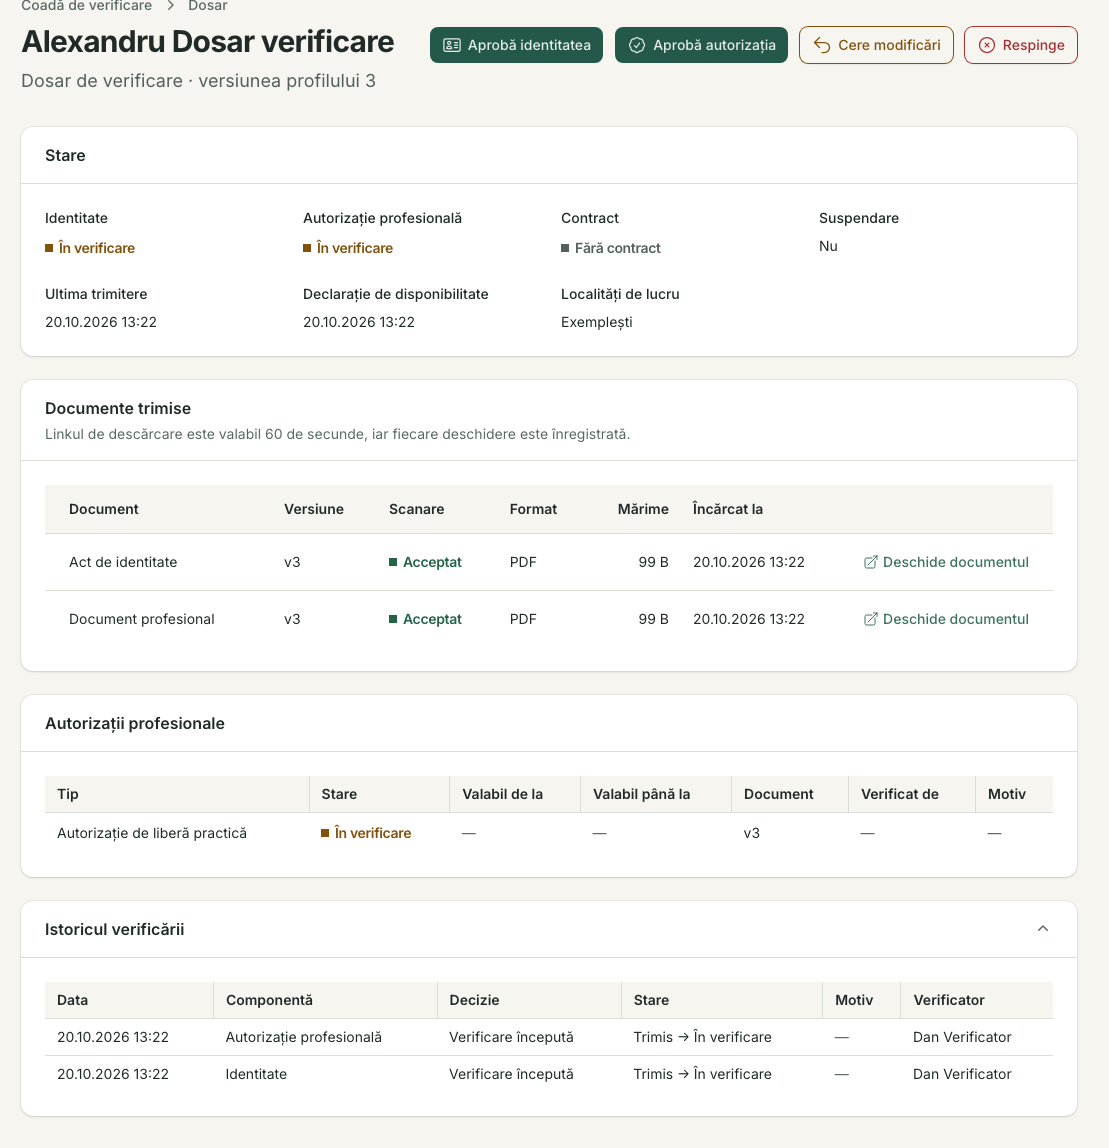This screenshot has width=1109, height=1148.
Task: Click the Decizie column header
Action: pyautogui.click(x=474, y=1000)
